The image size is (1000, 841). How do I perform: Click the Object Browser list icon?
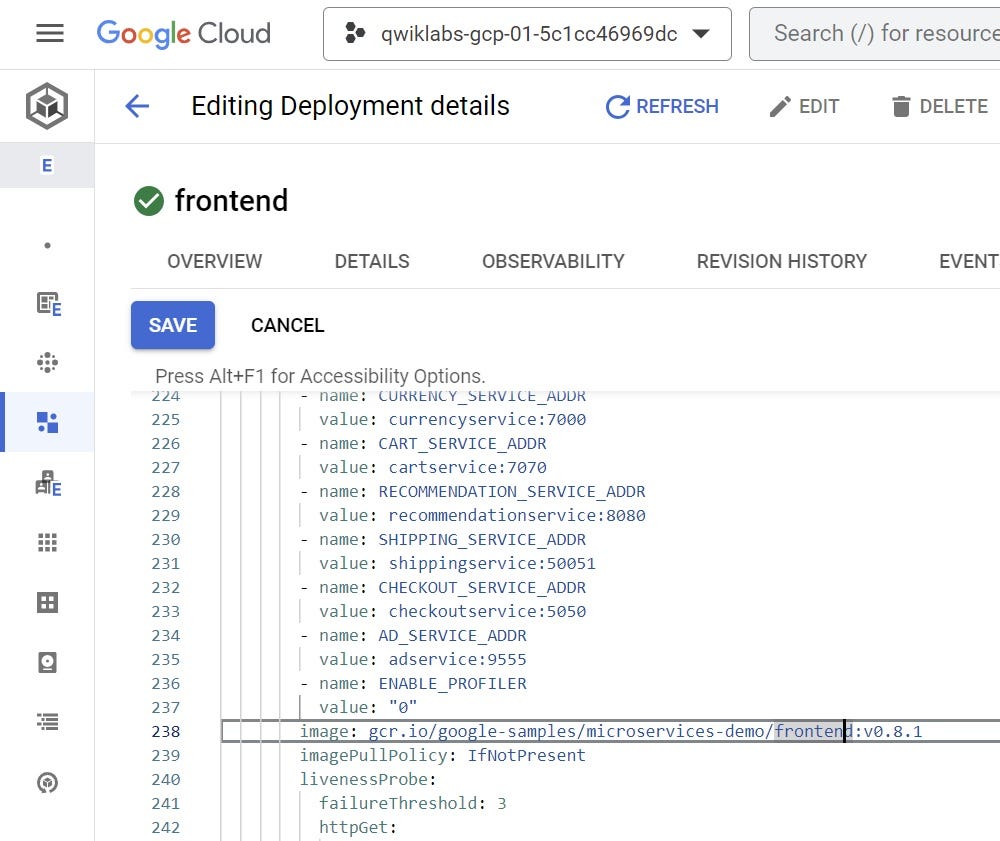[47, 722]
